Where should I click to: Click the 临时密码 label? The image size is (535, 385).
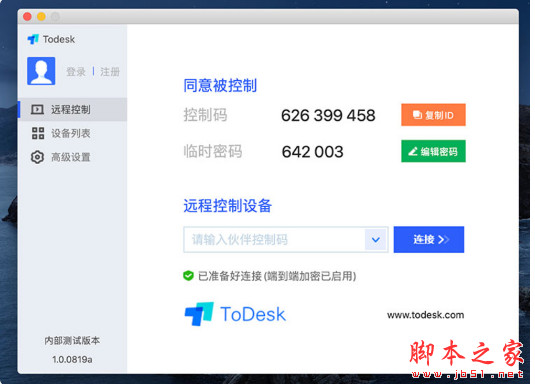213,151
